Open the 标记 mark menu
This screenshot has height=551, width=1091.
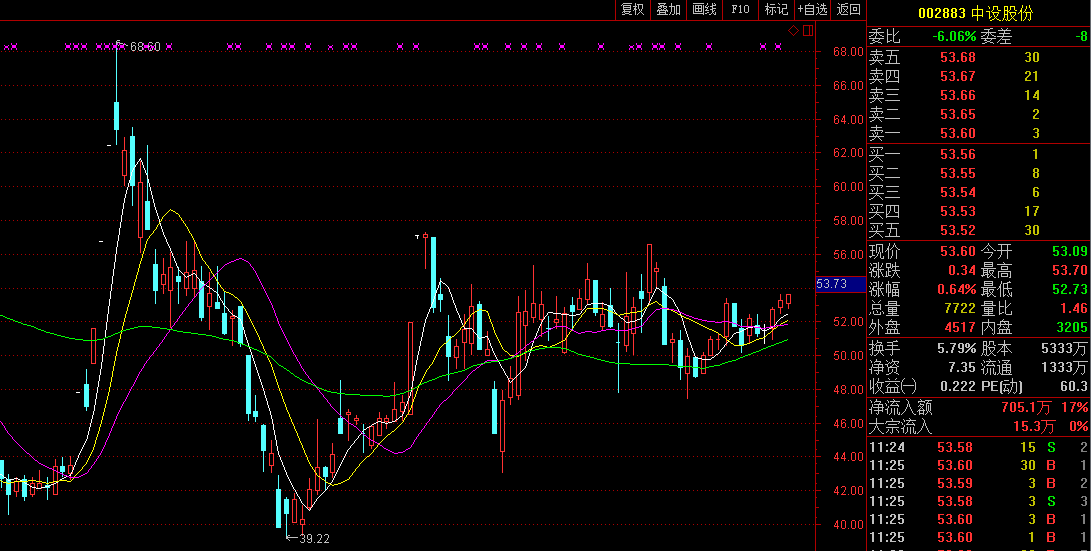(776, 10)
